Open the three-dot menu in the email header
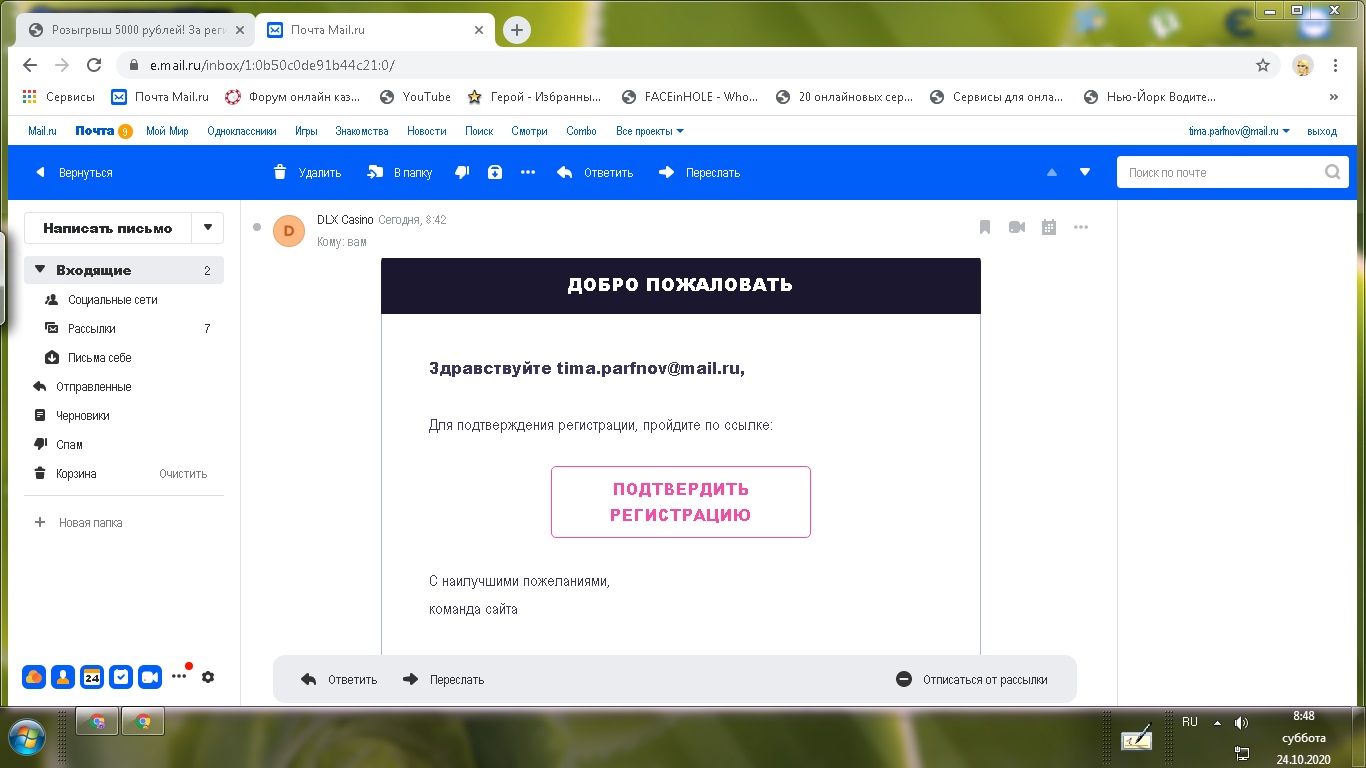Image resolution: width=1366 pixels, height=768 pixels. pyautogui.click(x=1081, y=227)
